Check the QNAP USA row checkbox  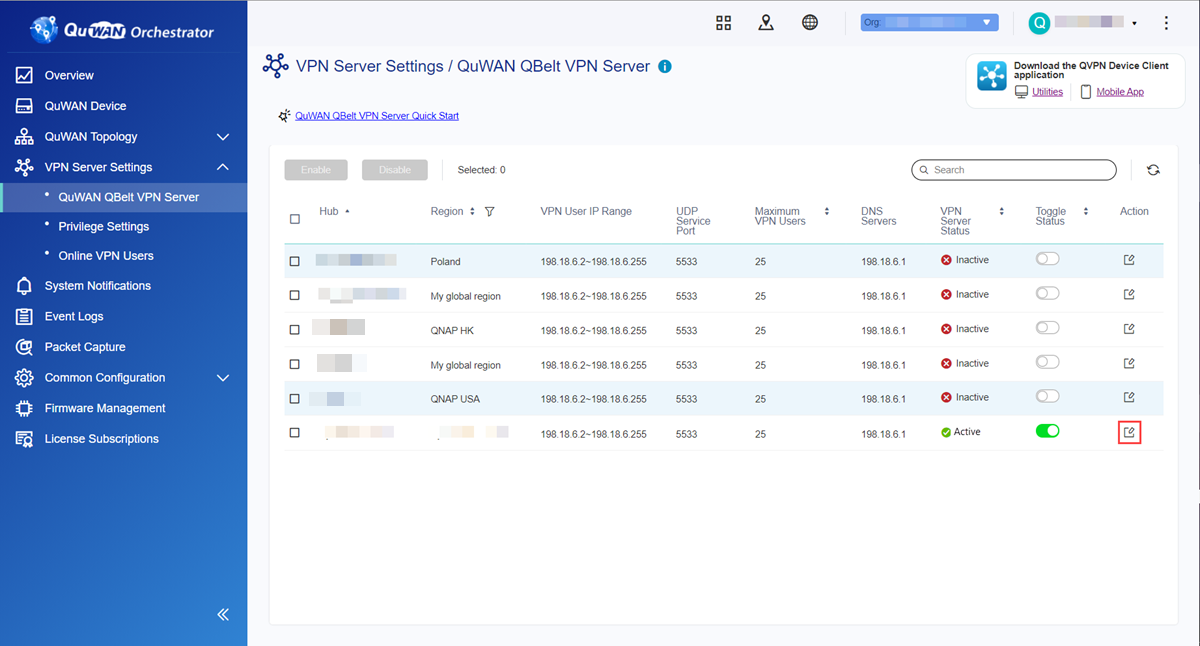(x=294, y=399)
